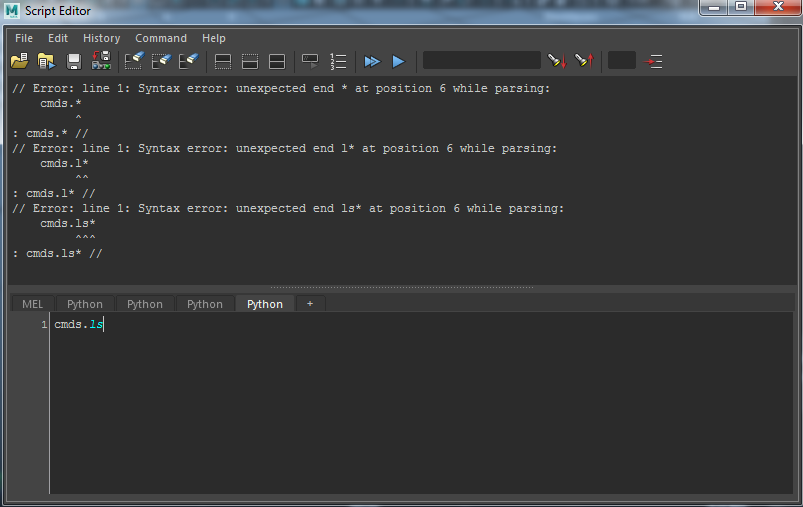Show Input pane only icon
This screenshot has width=803, height=507.
pos(250,61)
